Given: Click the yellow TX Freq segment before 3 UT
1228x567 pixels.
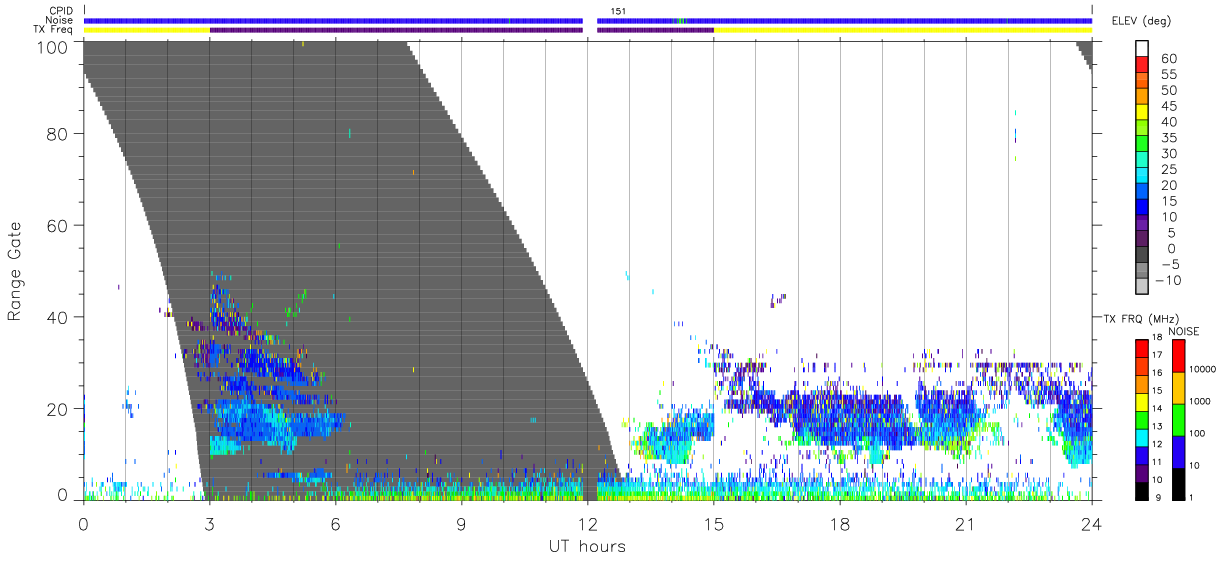Looking at the screenshot, I should (x=146, y=30).
